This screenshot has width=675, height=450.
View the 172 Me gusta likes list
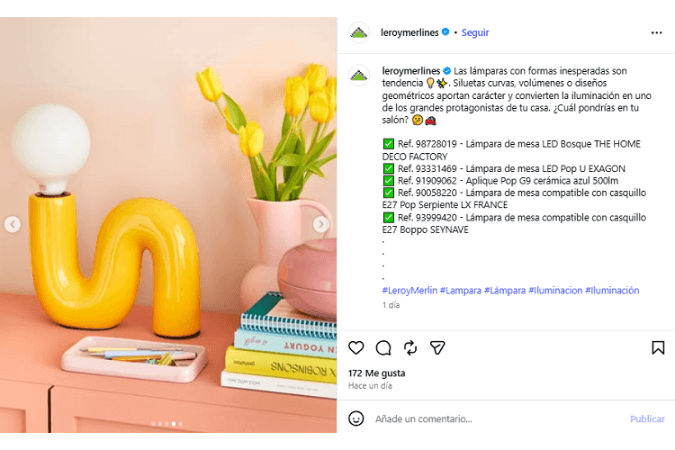377,373
